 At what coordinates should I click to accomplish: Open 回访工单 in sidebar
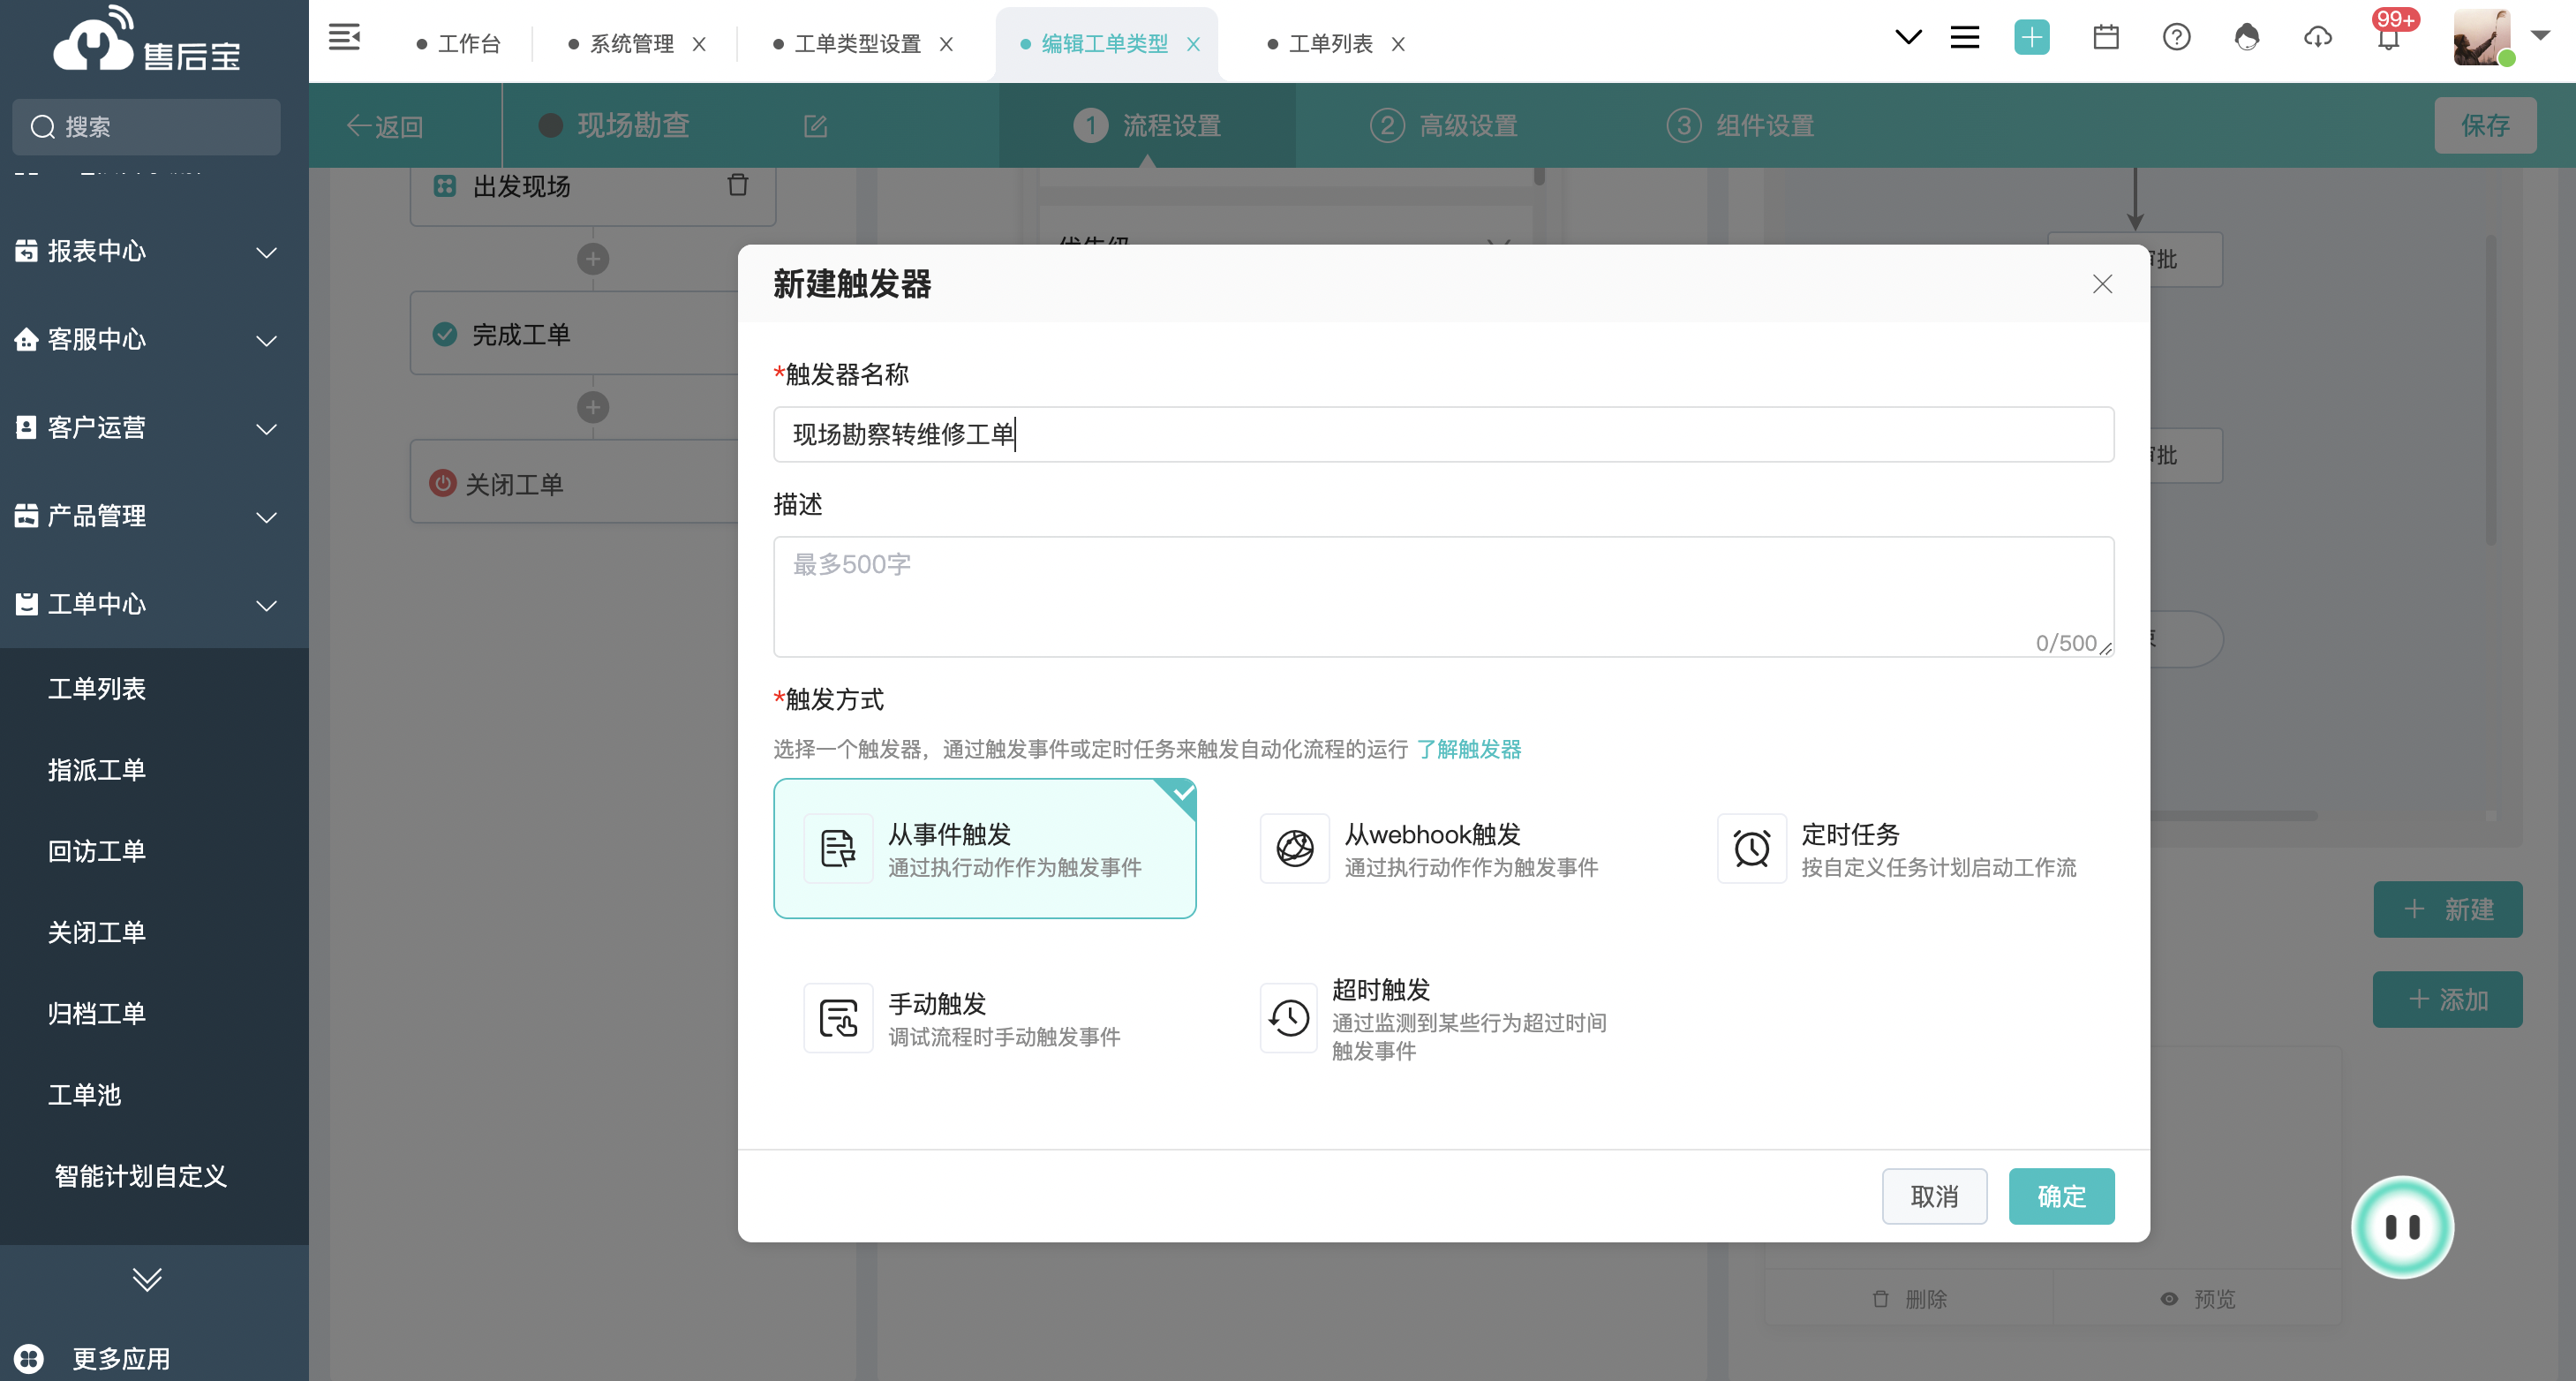click(x=97, y=851)
